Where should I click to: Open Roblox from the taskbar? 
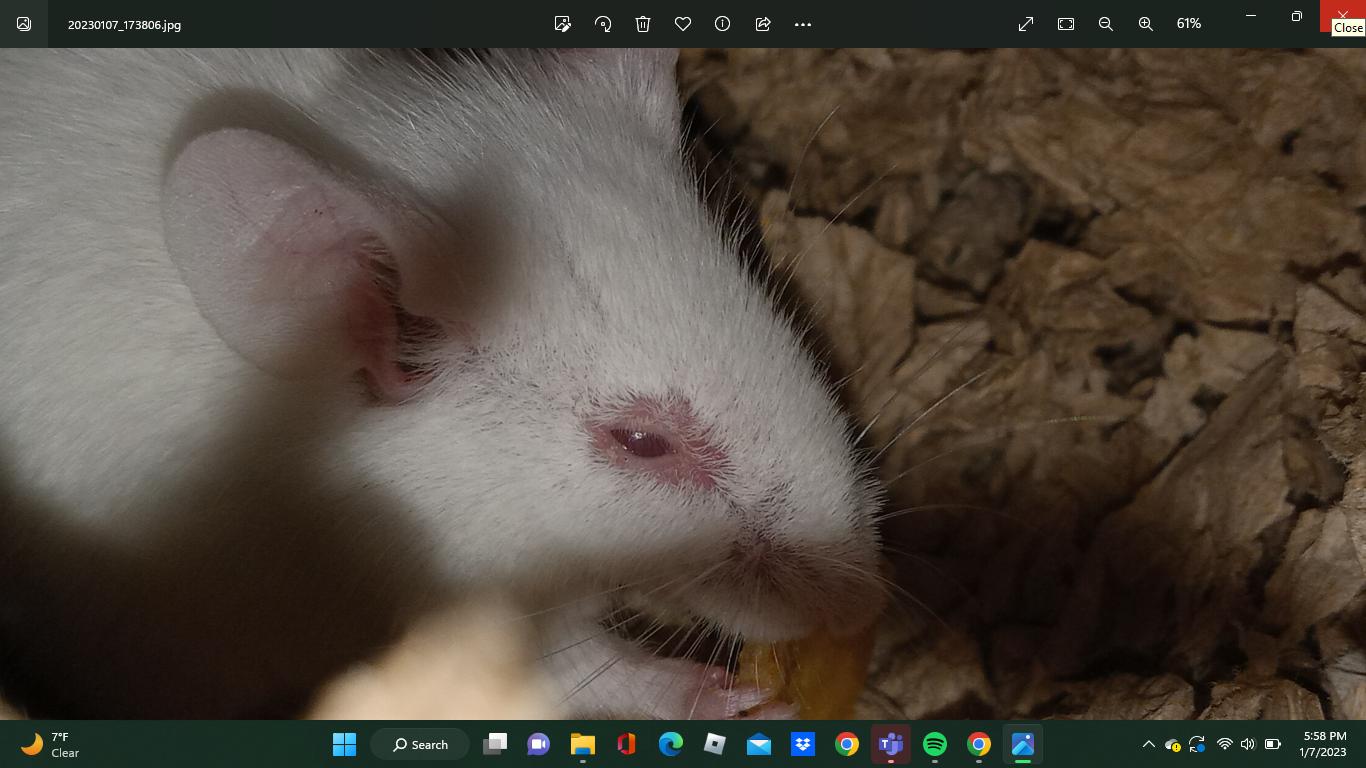[x=715, y=744]
